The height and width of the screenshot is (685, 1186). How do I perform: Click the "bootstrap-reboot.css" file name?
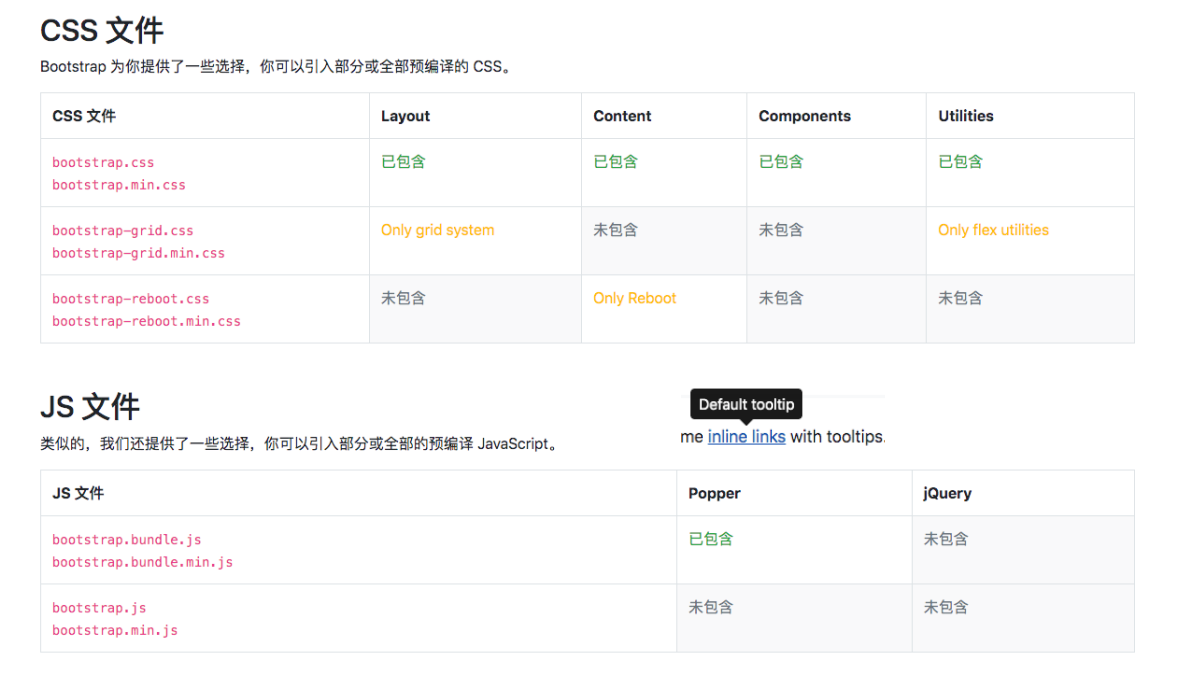(x=131, y=299)
